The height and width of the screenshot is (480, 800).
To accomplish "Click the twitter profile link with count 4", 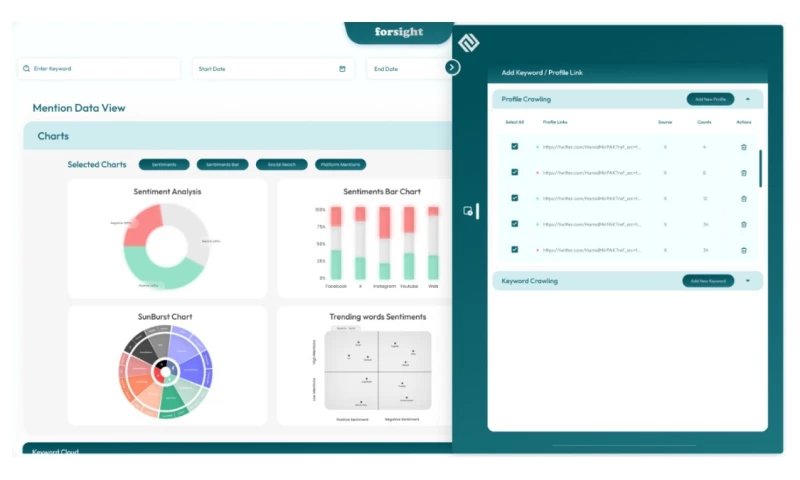I will coord(592,147).
